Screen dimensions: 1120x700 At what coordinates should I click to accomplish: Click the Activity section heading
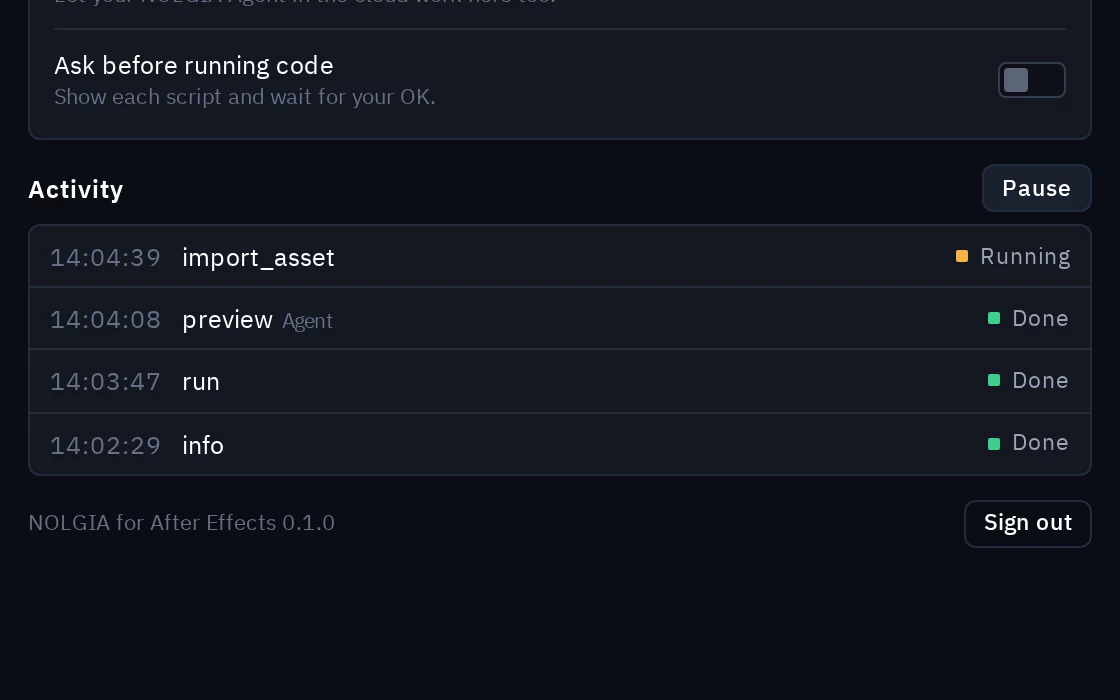click(76, 190)
